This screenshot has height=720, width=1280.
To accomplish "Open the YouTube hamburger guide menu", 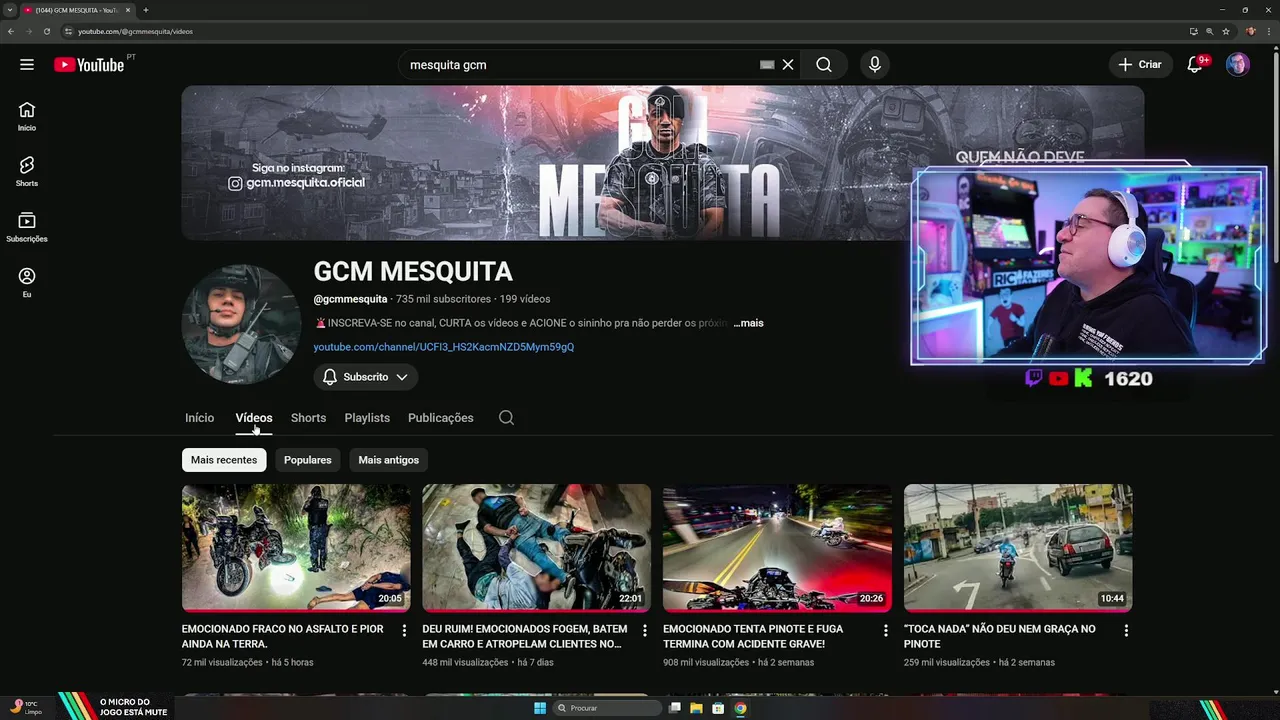I will pyautogui.click(x=27, y=65).
